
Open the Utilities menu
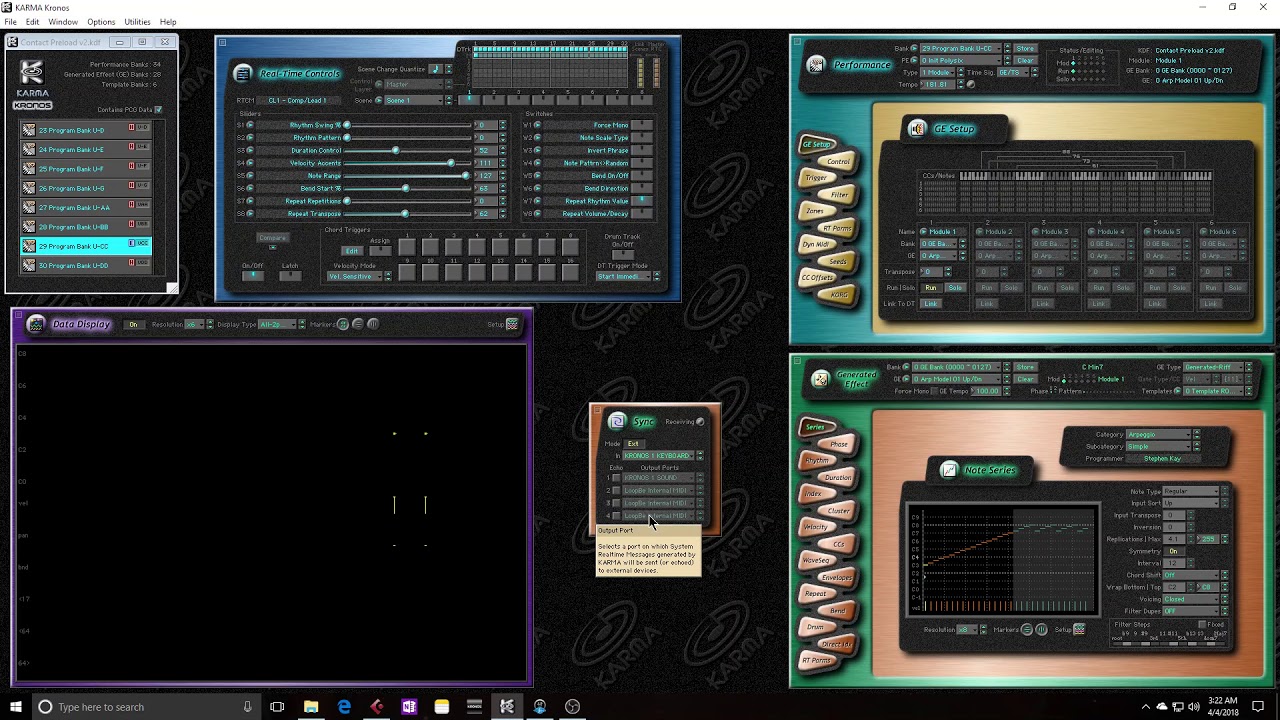[x=137, y=22]
